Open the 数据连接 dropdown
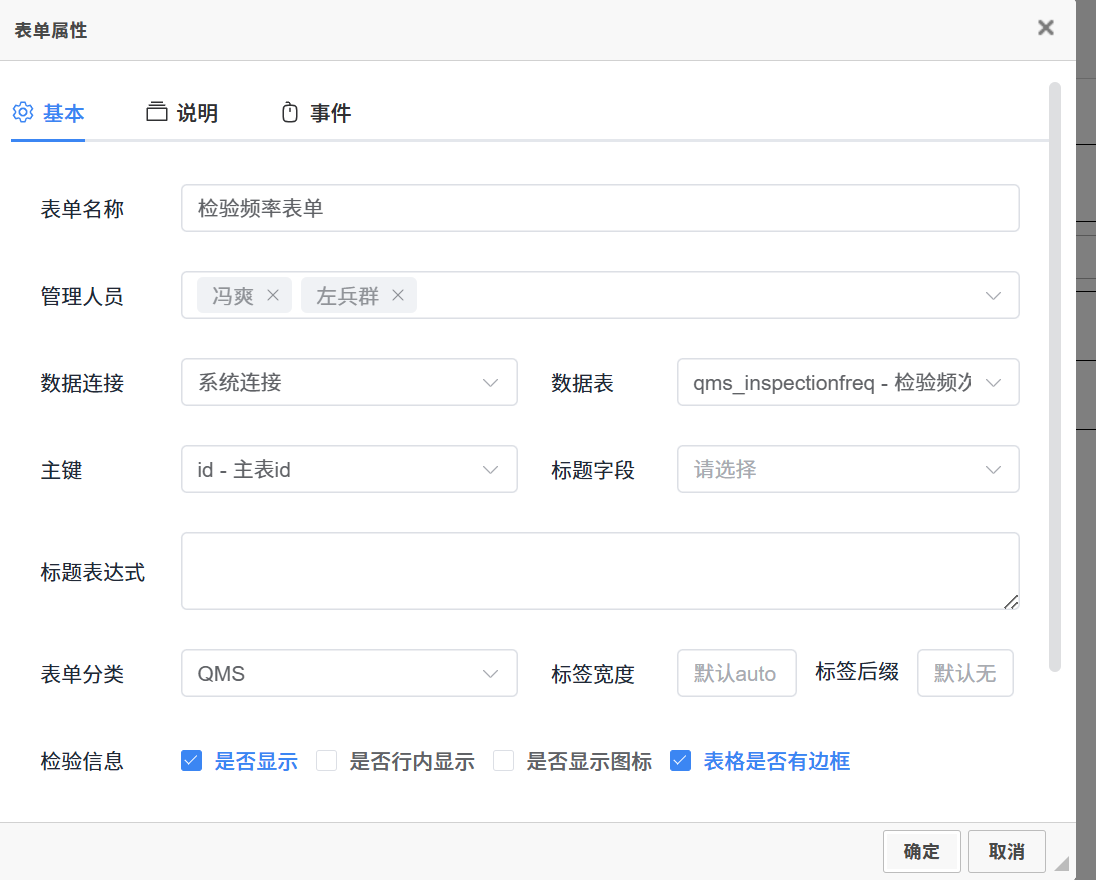The image size is (1096, 880). click(349, 382)
